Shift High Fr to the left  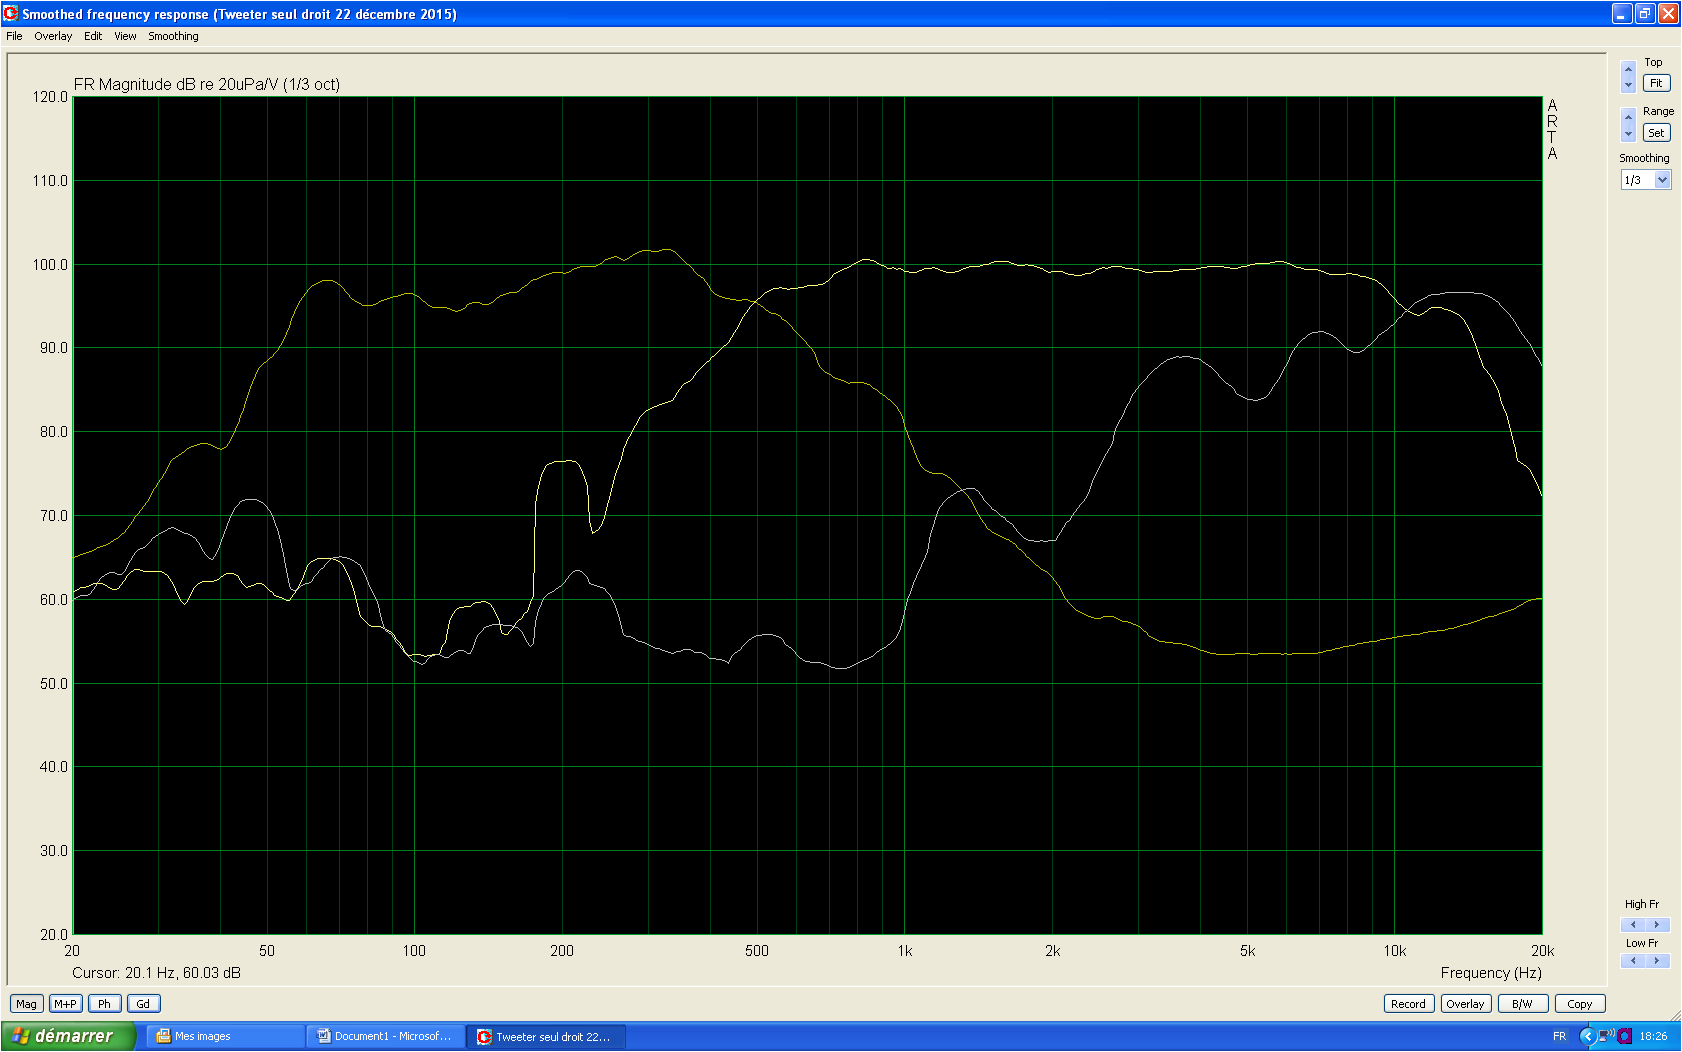(1633, 925)
